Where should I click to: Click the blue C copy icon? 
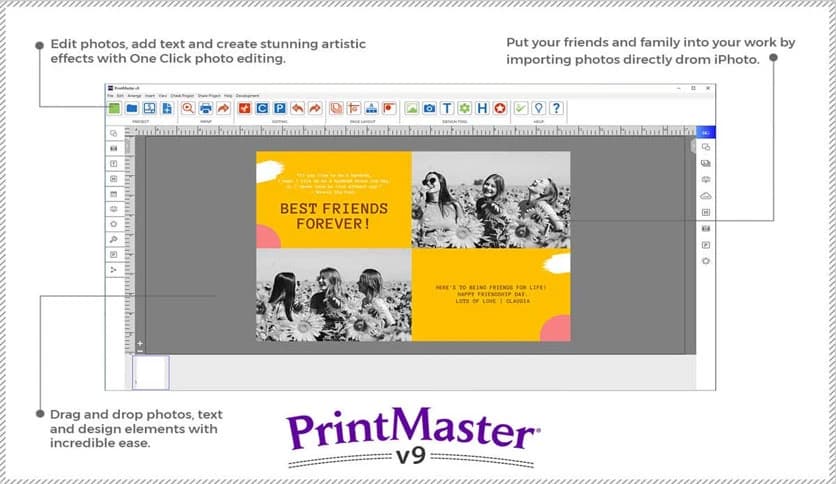coord(262,108)
